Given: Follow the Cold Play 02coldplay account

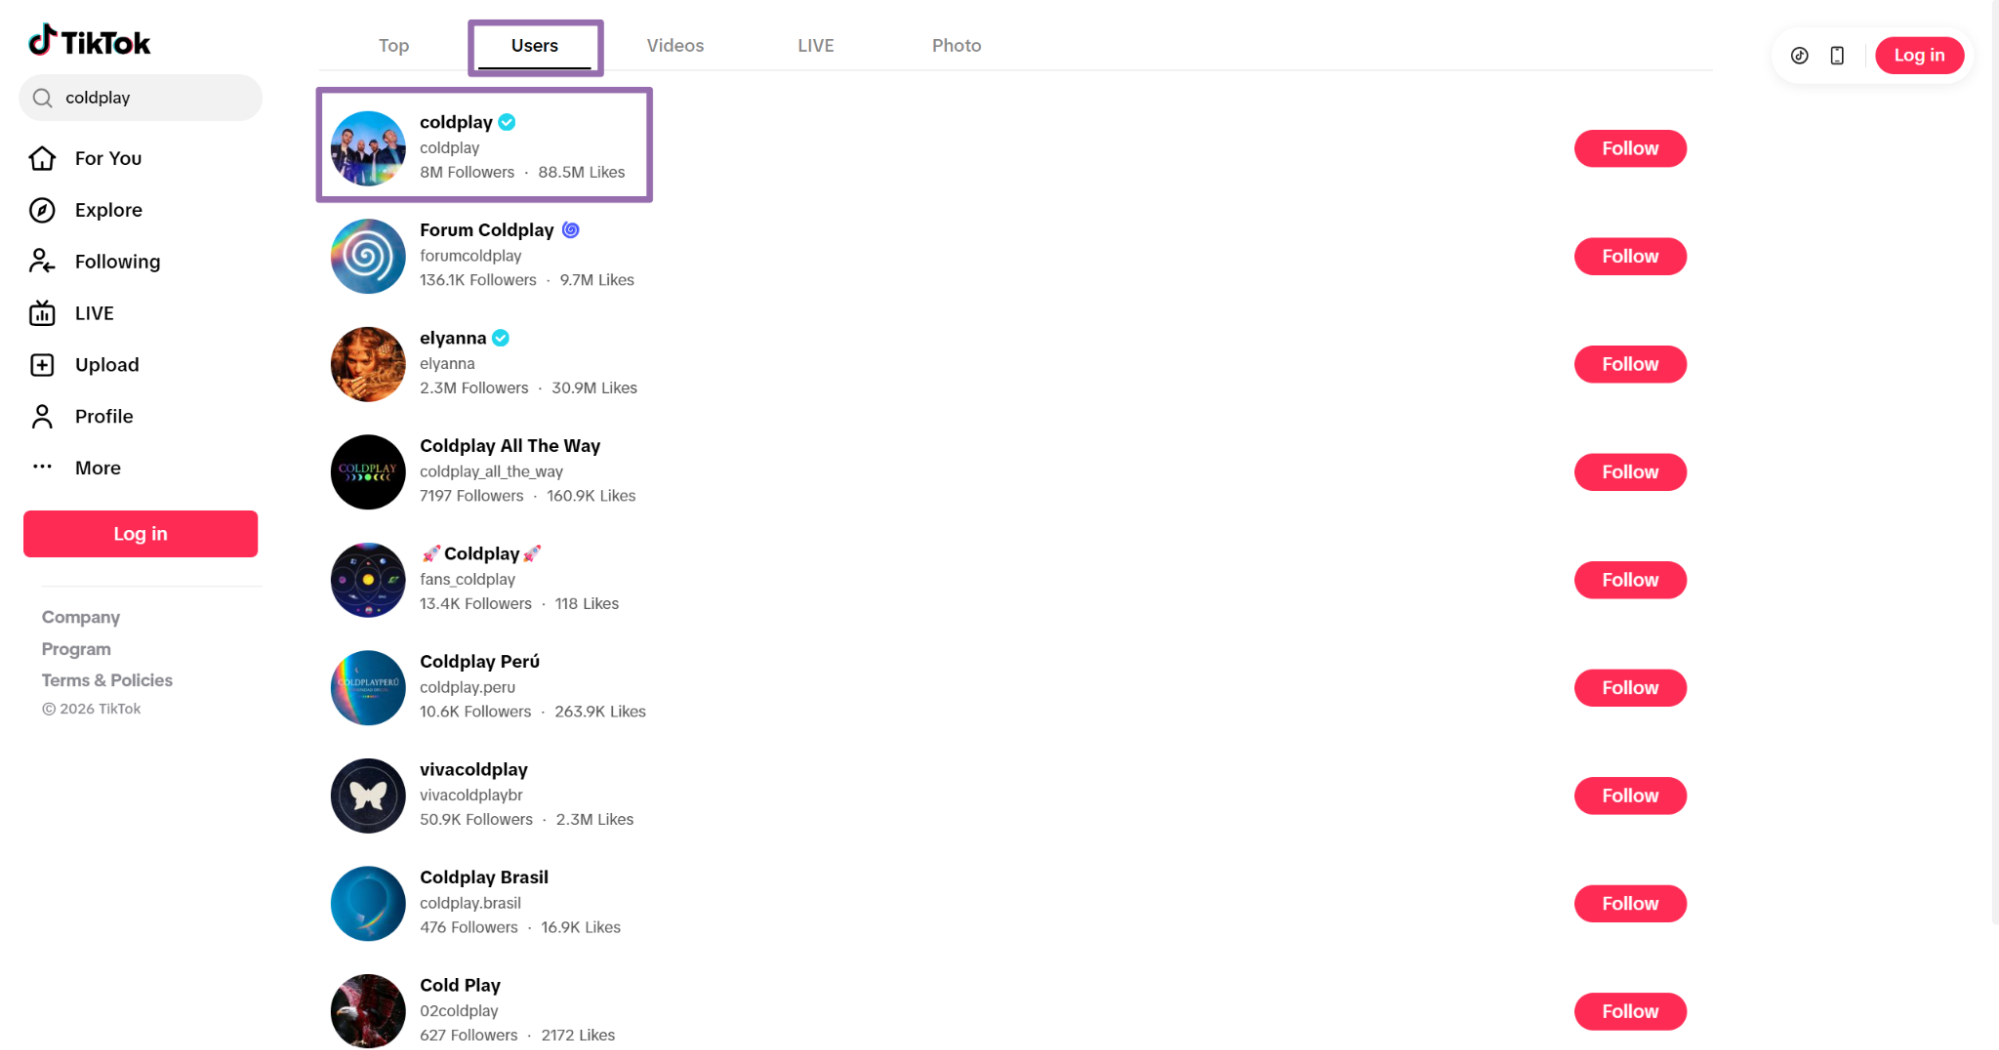Looking at the screenshot, I should click(x=1630, y=1011).
